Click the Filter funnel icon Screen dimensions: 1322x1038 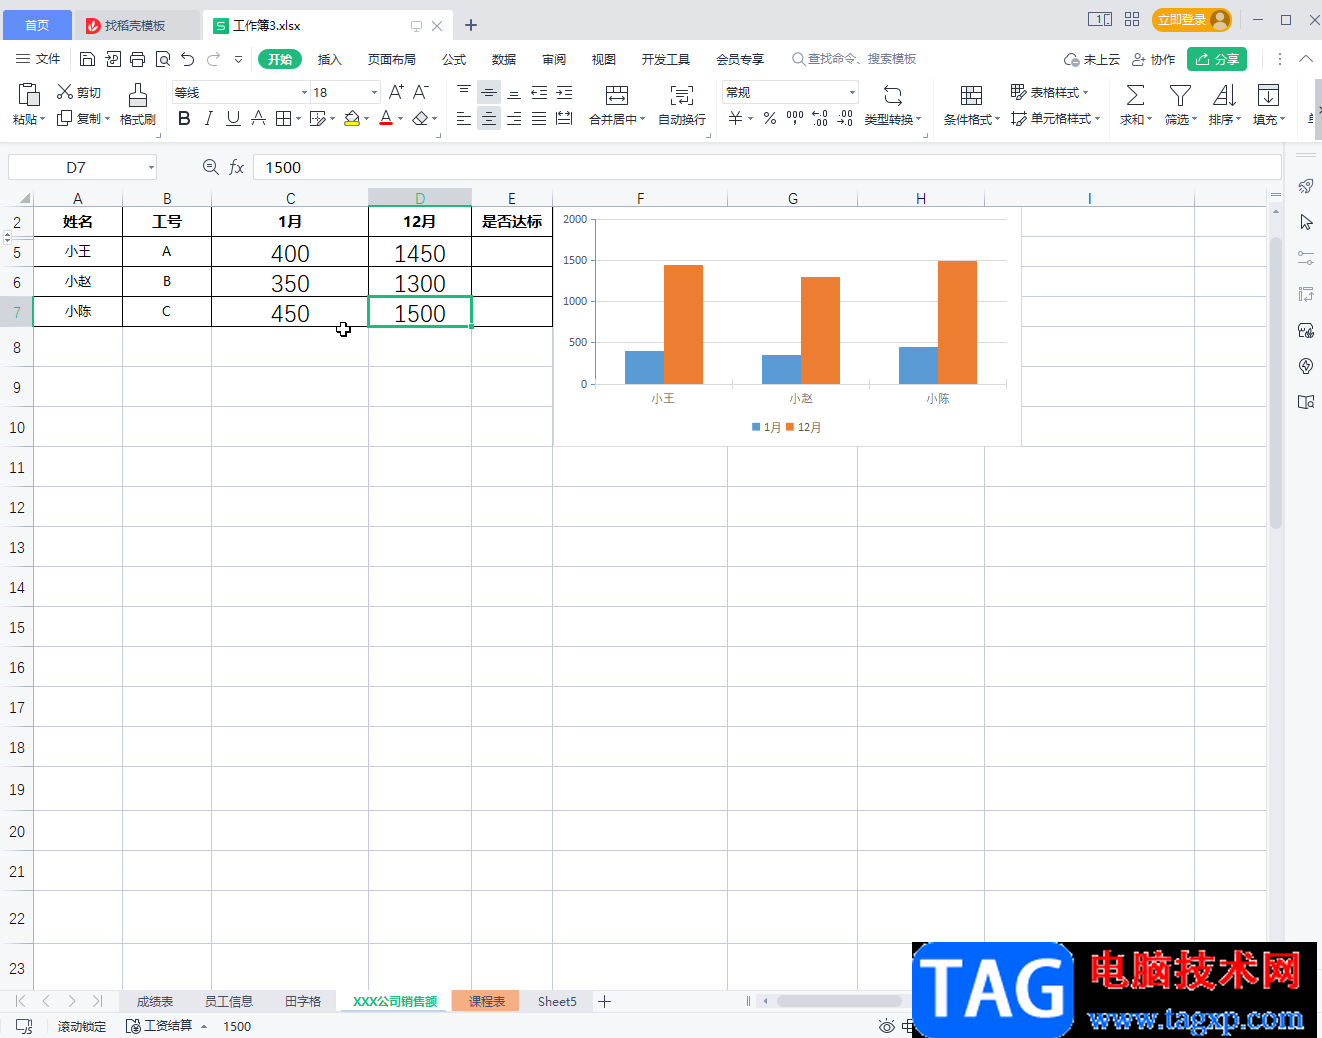point(1180,95)
